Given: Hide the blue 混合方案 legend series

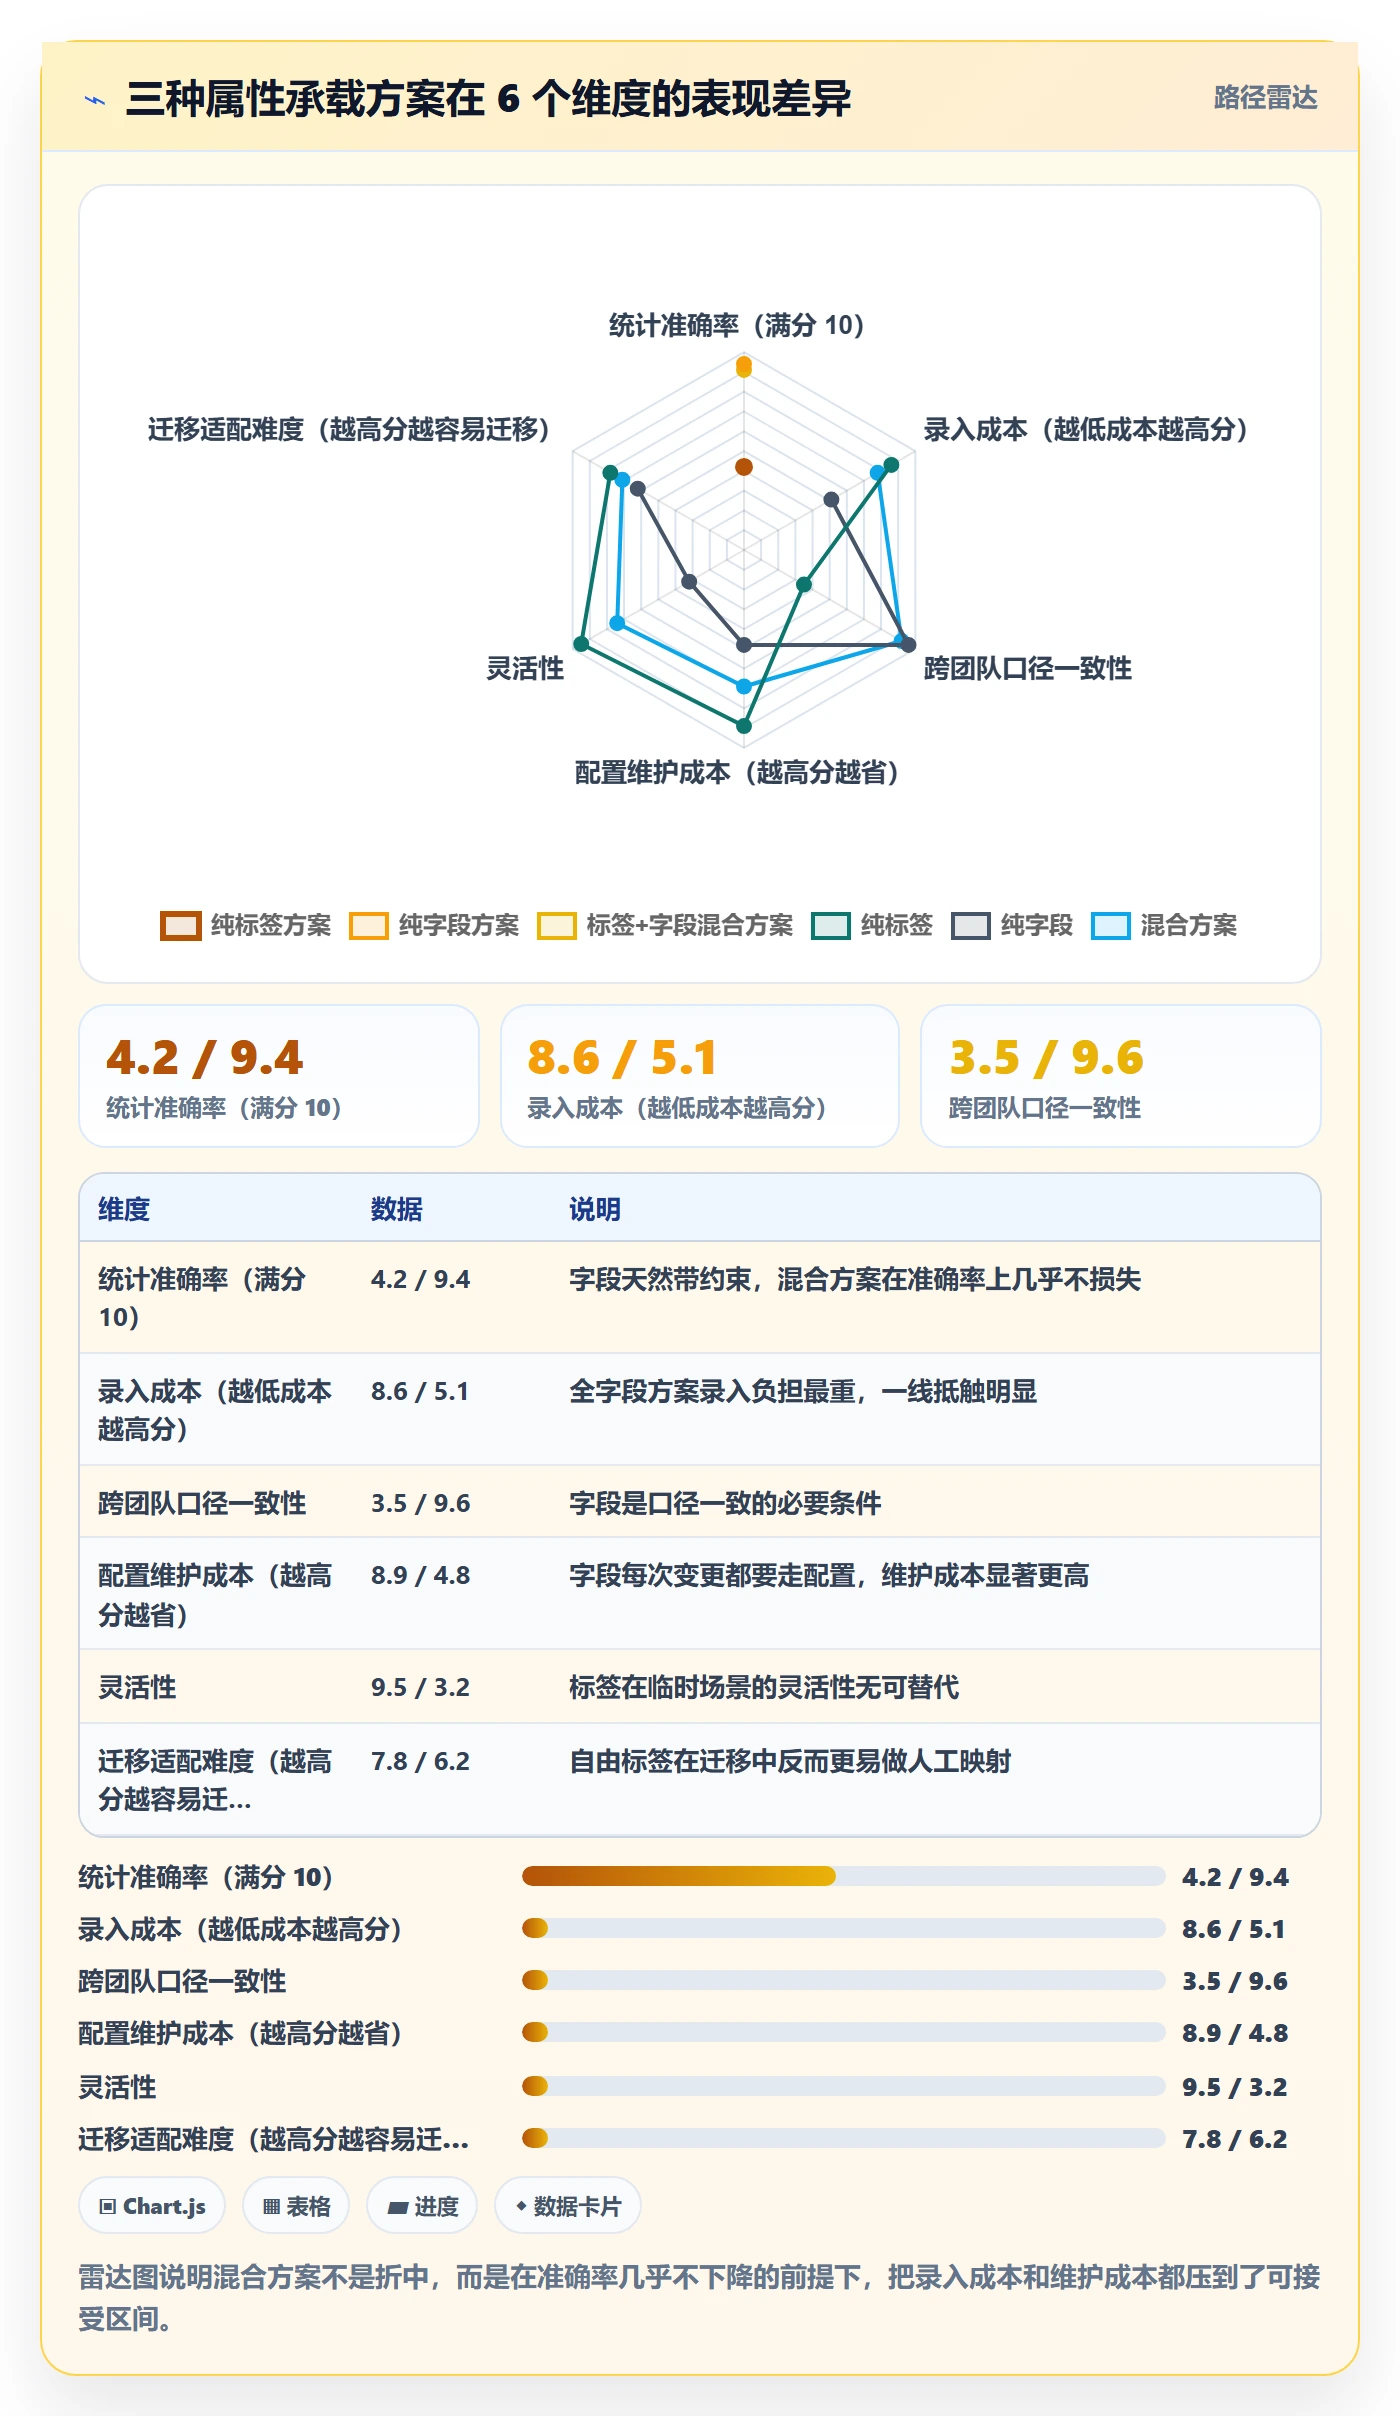Looking at the screenshot, I should [1164, 926].
